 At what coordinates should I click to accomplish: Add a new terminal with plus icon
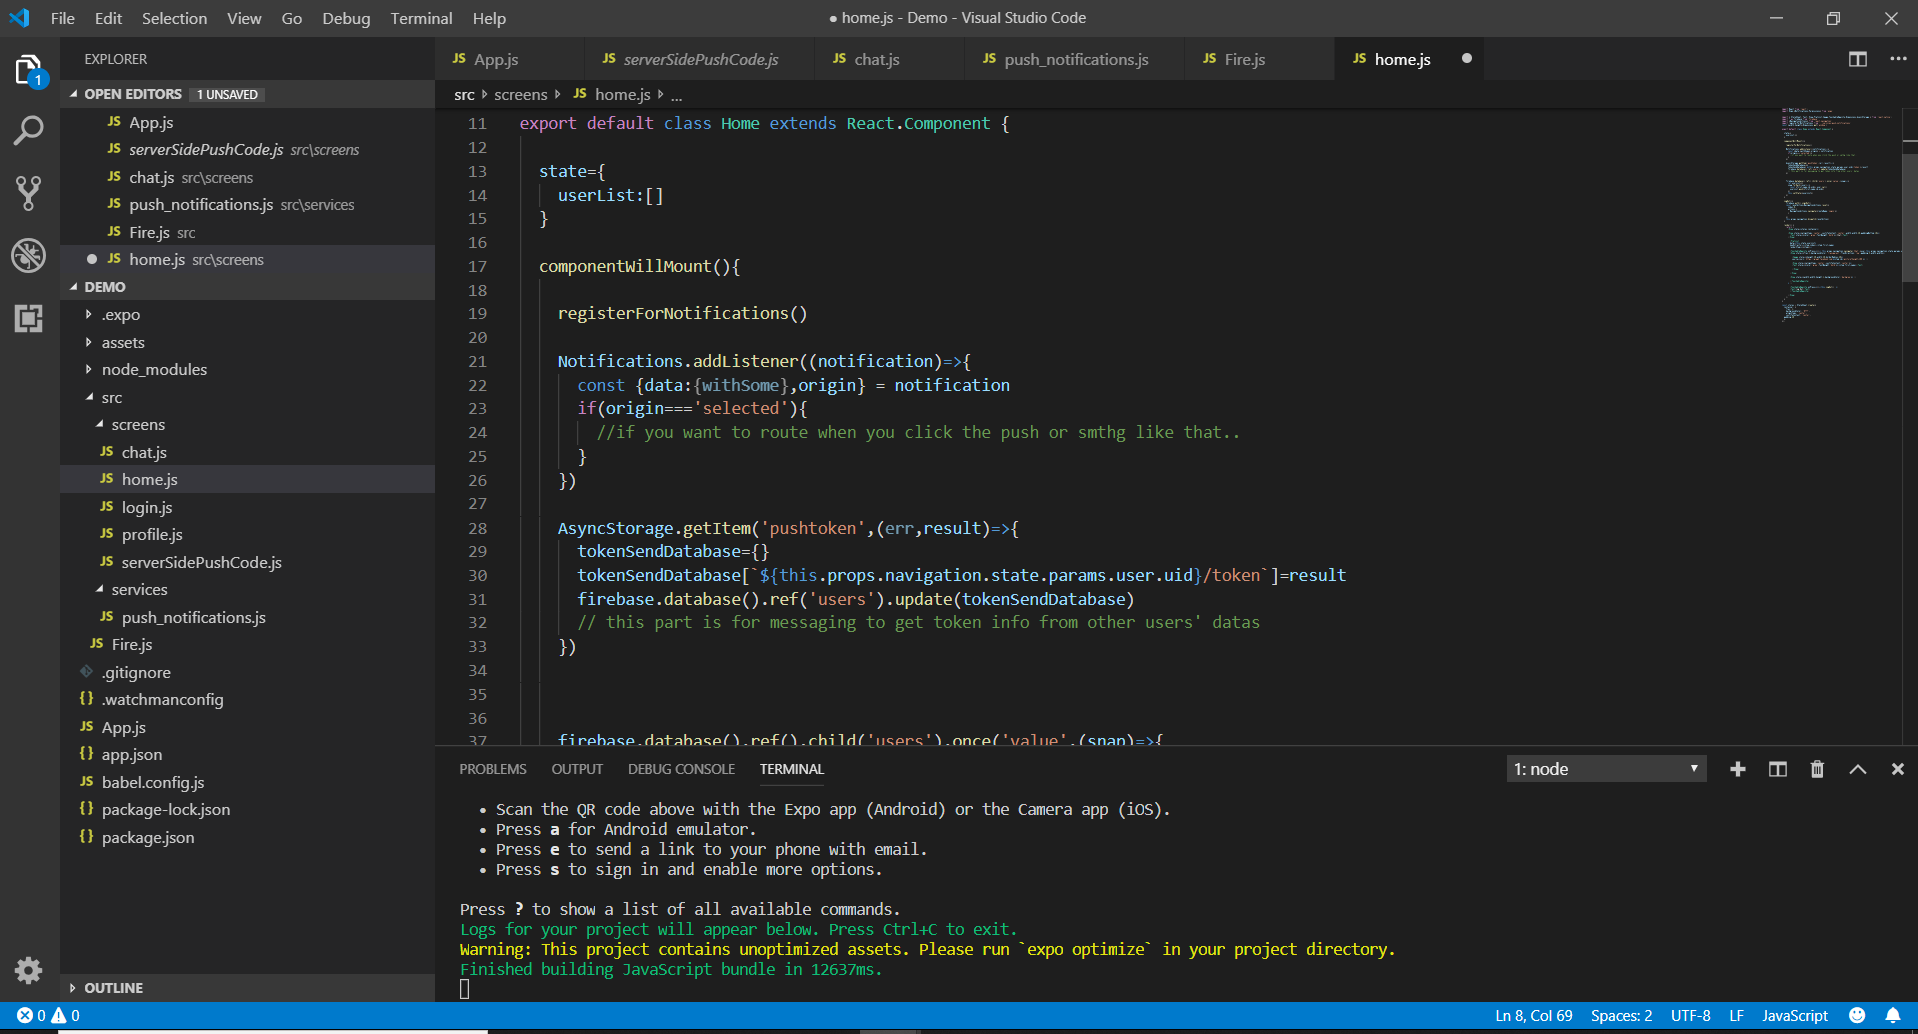(1738, 769)
